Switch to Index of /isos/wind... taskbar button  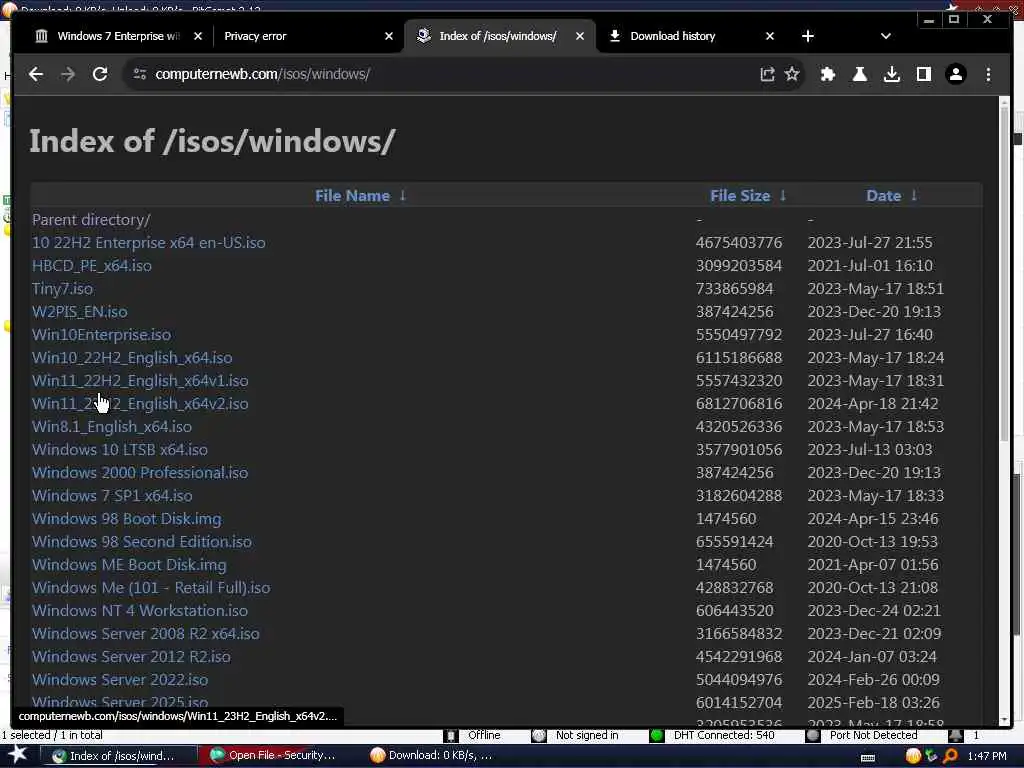pos(118,756)
